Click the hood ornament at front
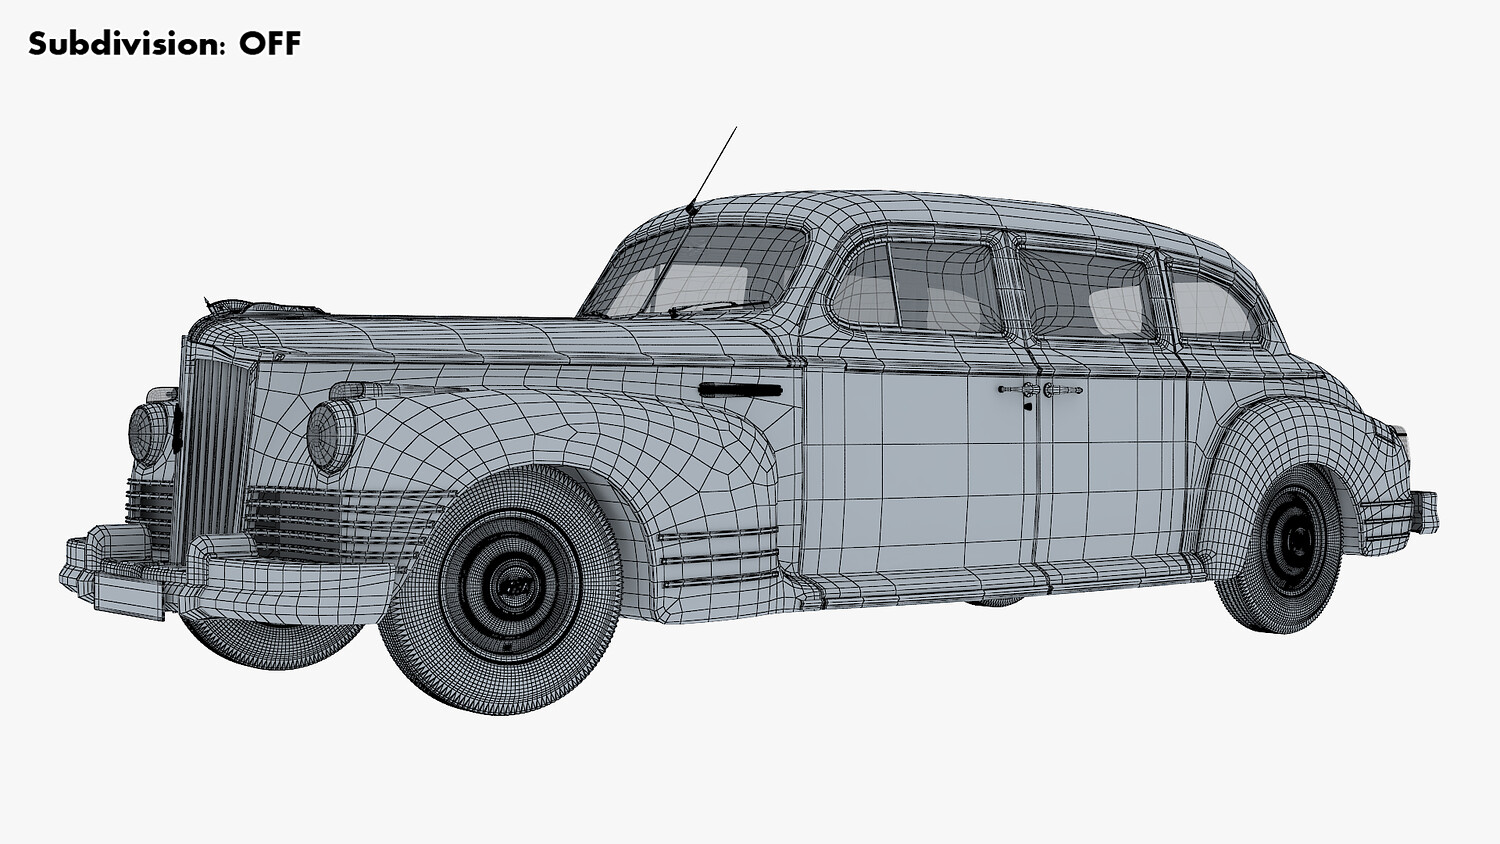 (228, 305)
